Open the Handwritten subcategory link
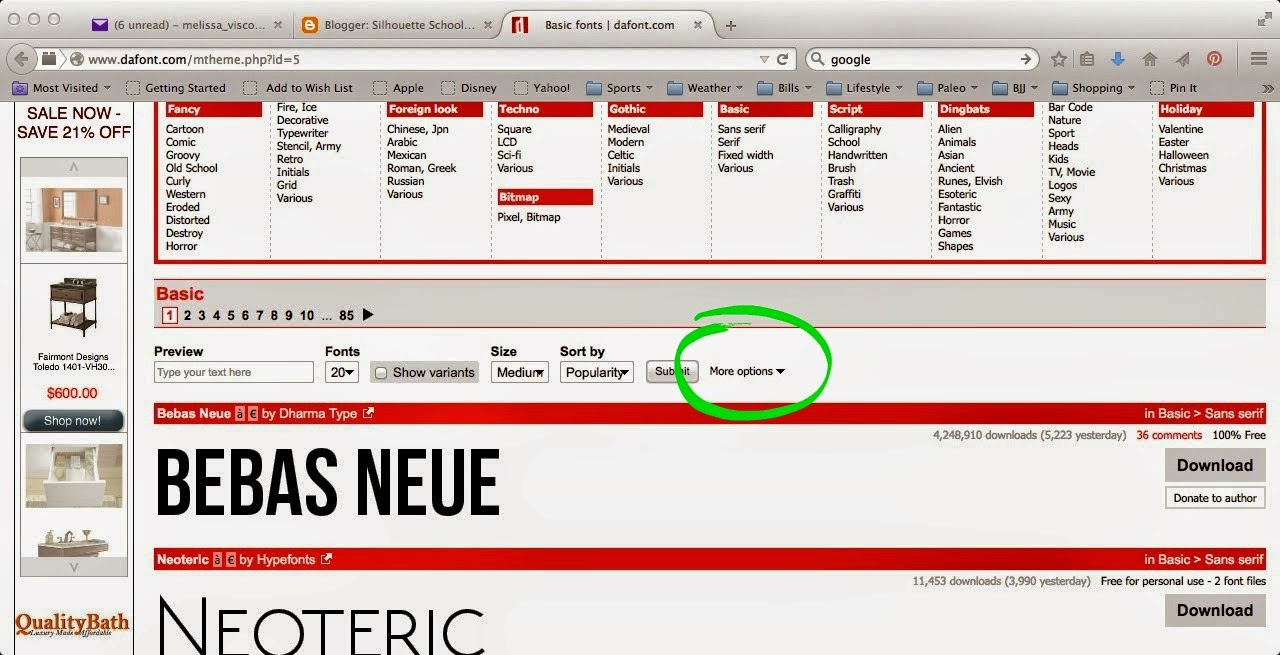Image resolution: width=1280 pixels, height=655 pixels. [x=857, y=155]
